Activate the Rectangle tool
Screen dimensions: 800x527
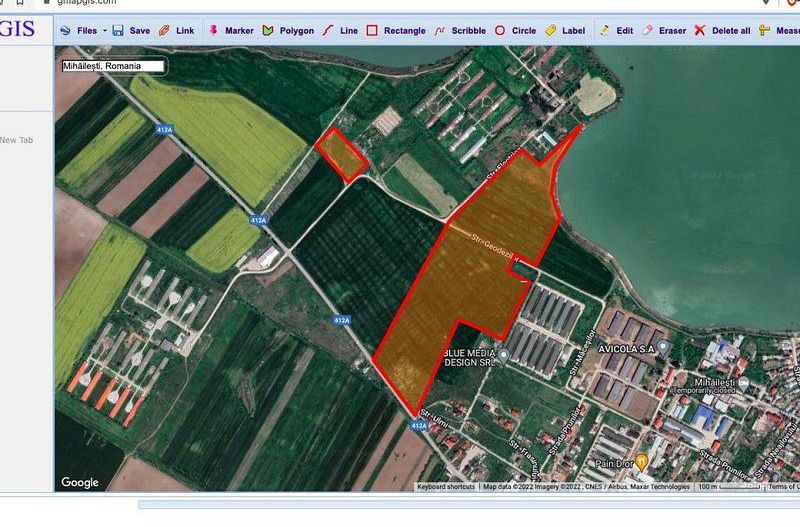point(396,31)
